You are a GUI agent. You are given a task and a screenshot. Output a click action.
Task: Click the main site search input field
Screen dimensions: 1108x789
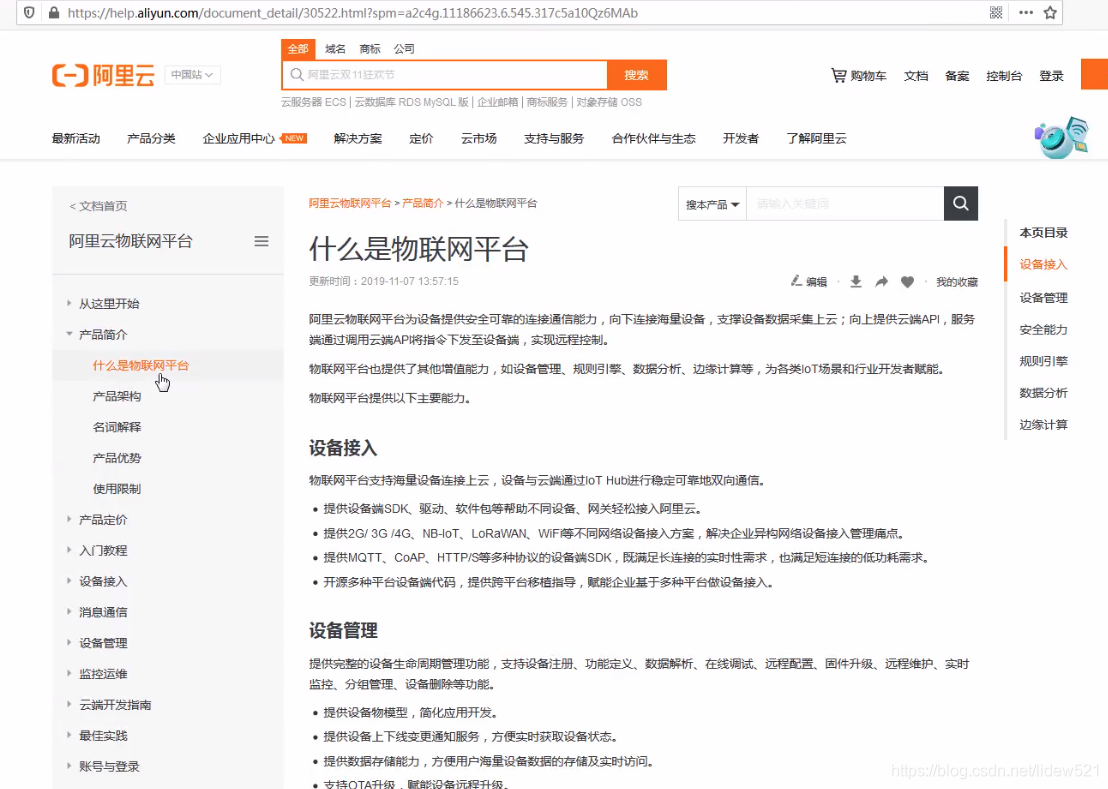(x=444, y=75)
